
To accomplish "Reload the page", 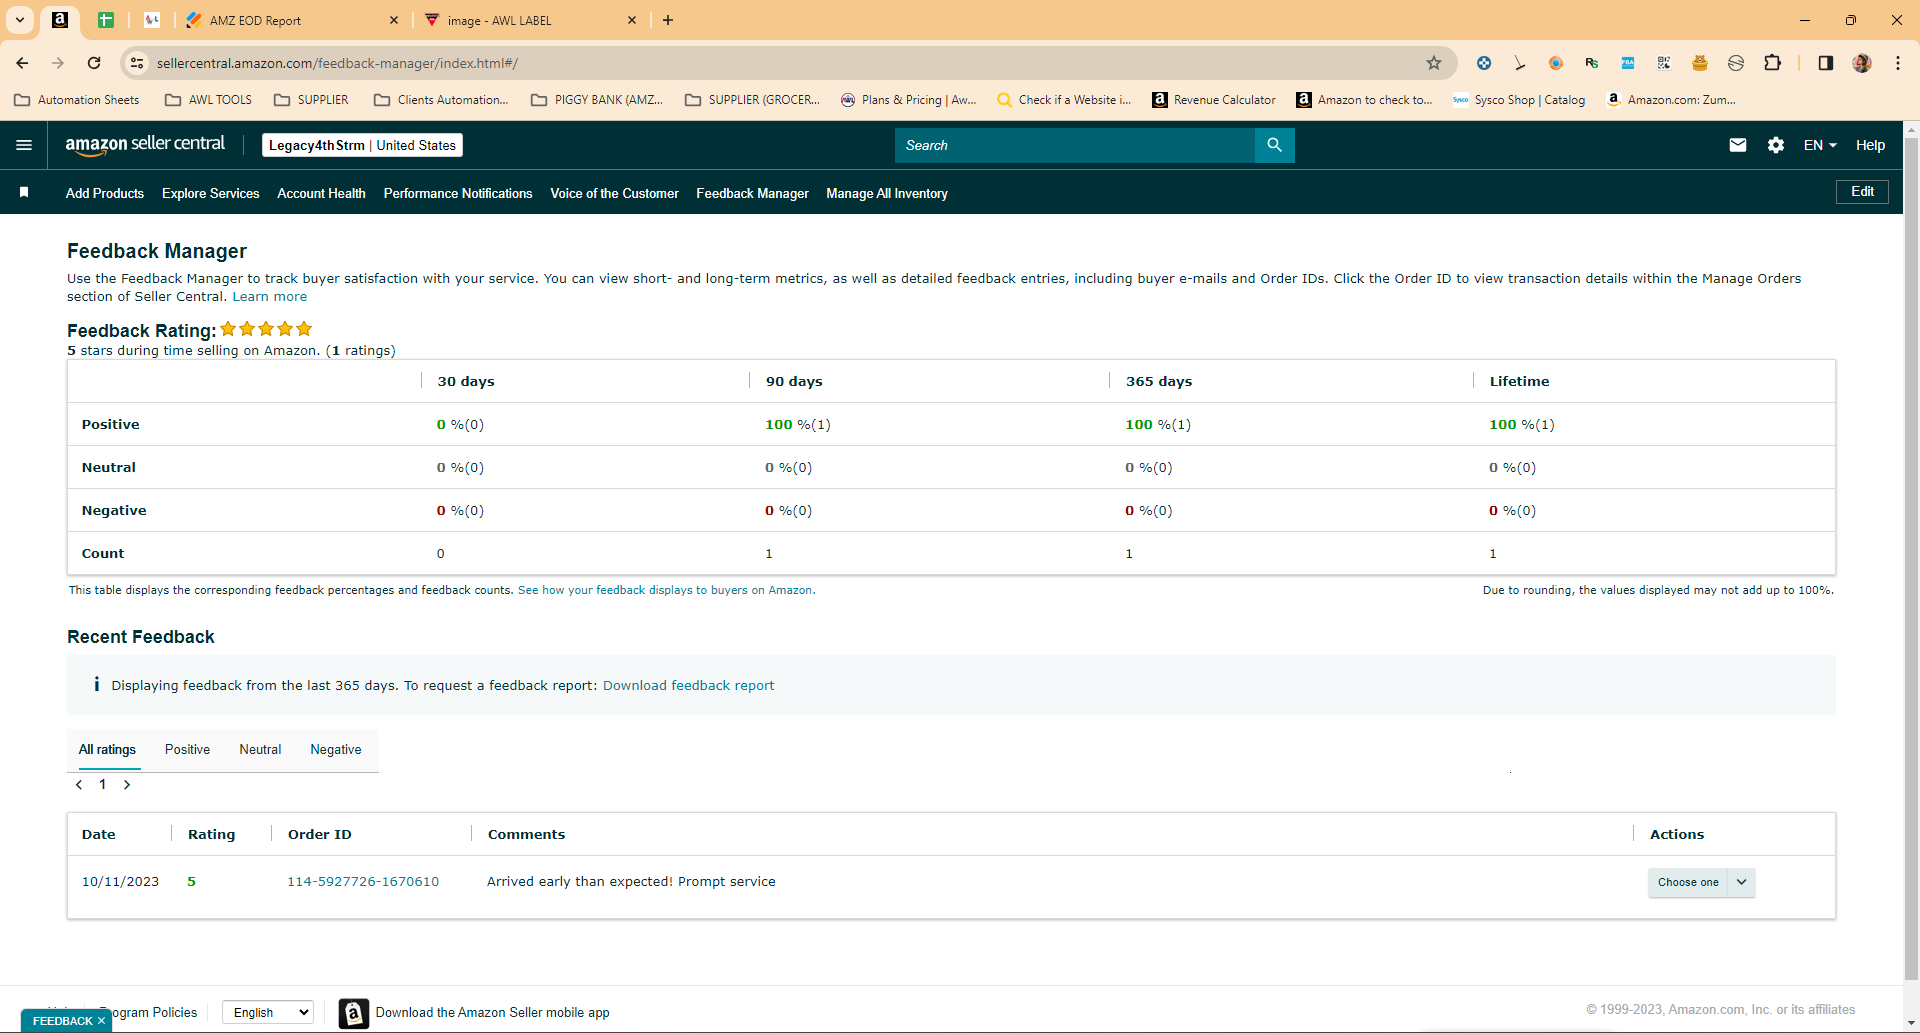I will coord(94,63).
